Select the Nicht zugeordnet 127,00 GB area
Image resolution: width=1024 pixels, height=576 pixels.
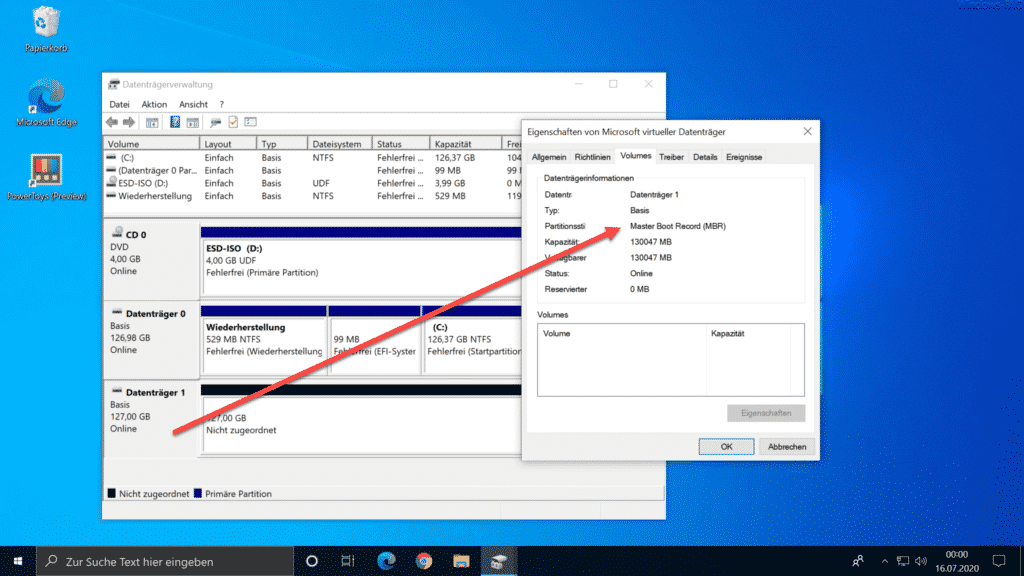click(361, 419)
